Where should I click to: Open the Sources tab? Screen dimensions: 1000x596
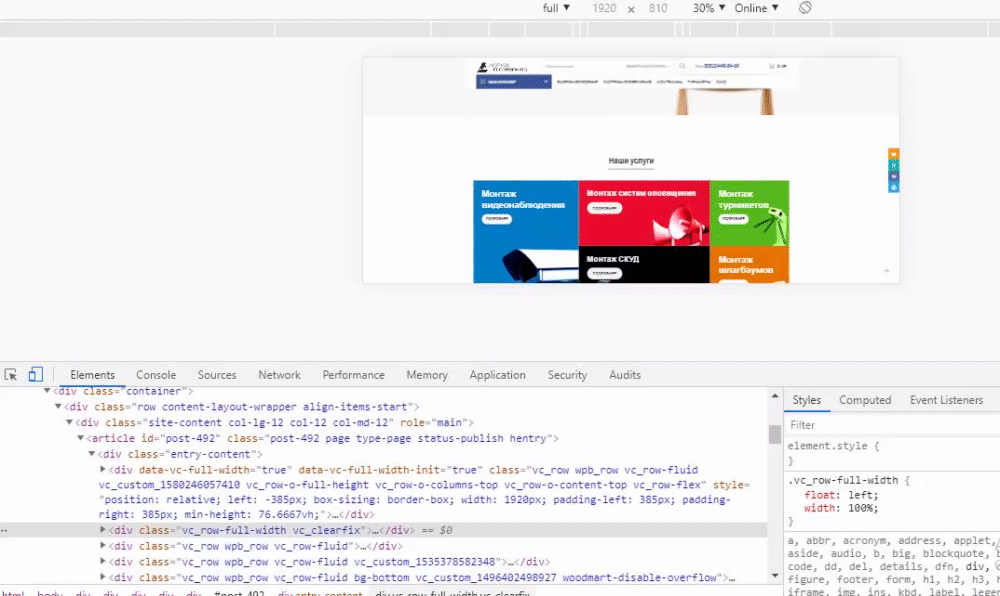tap(217, 375)
